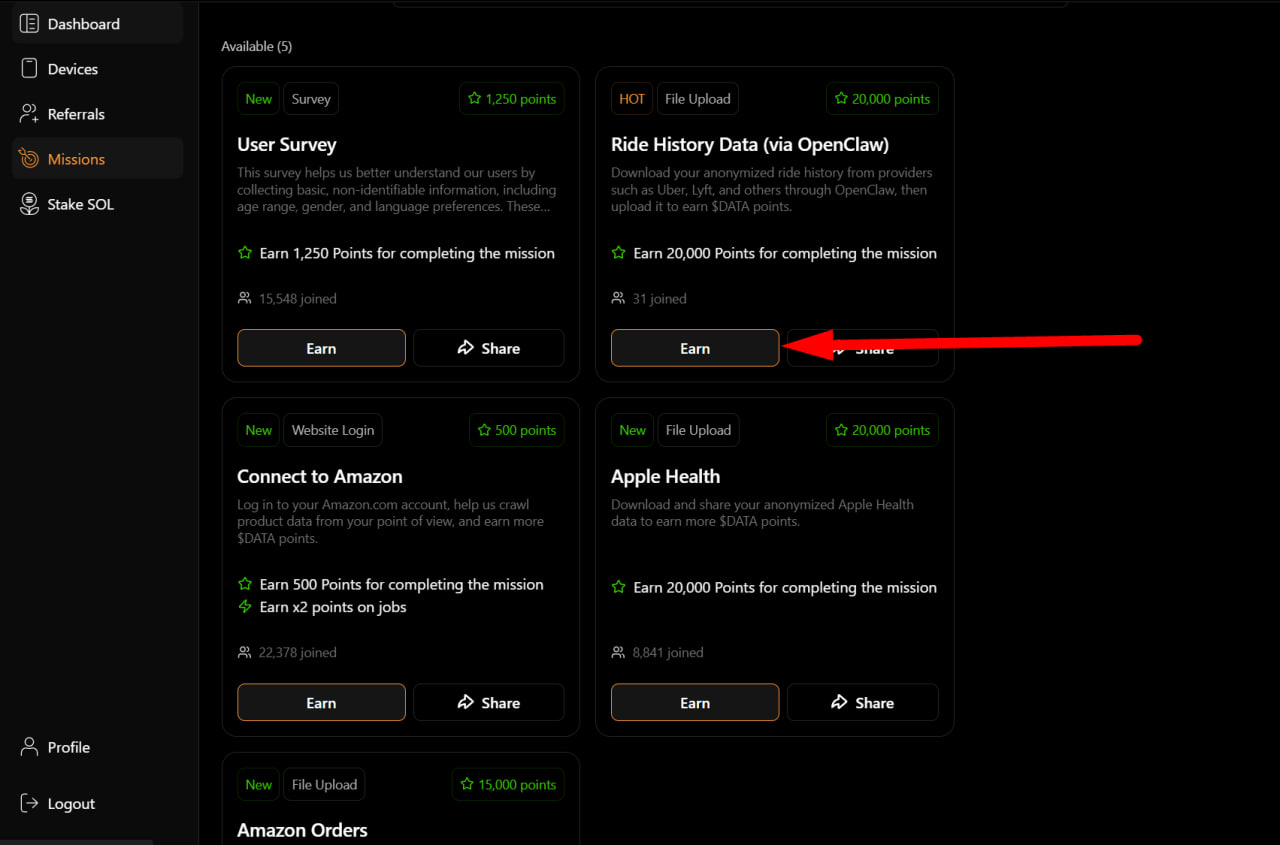Click star beside Ride History Earn 20,000 Points line
The height and width of the screenshot is (845, 1280).
pyautogui.click(x=619, y=253)
